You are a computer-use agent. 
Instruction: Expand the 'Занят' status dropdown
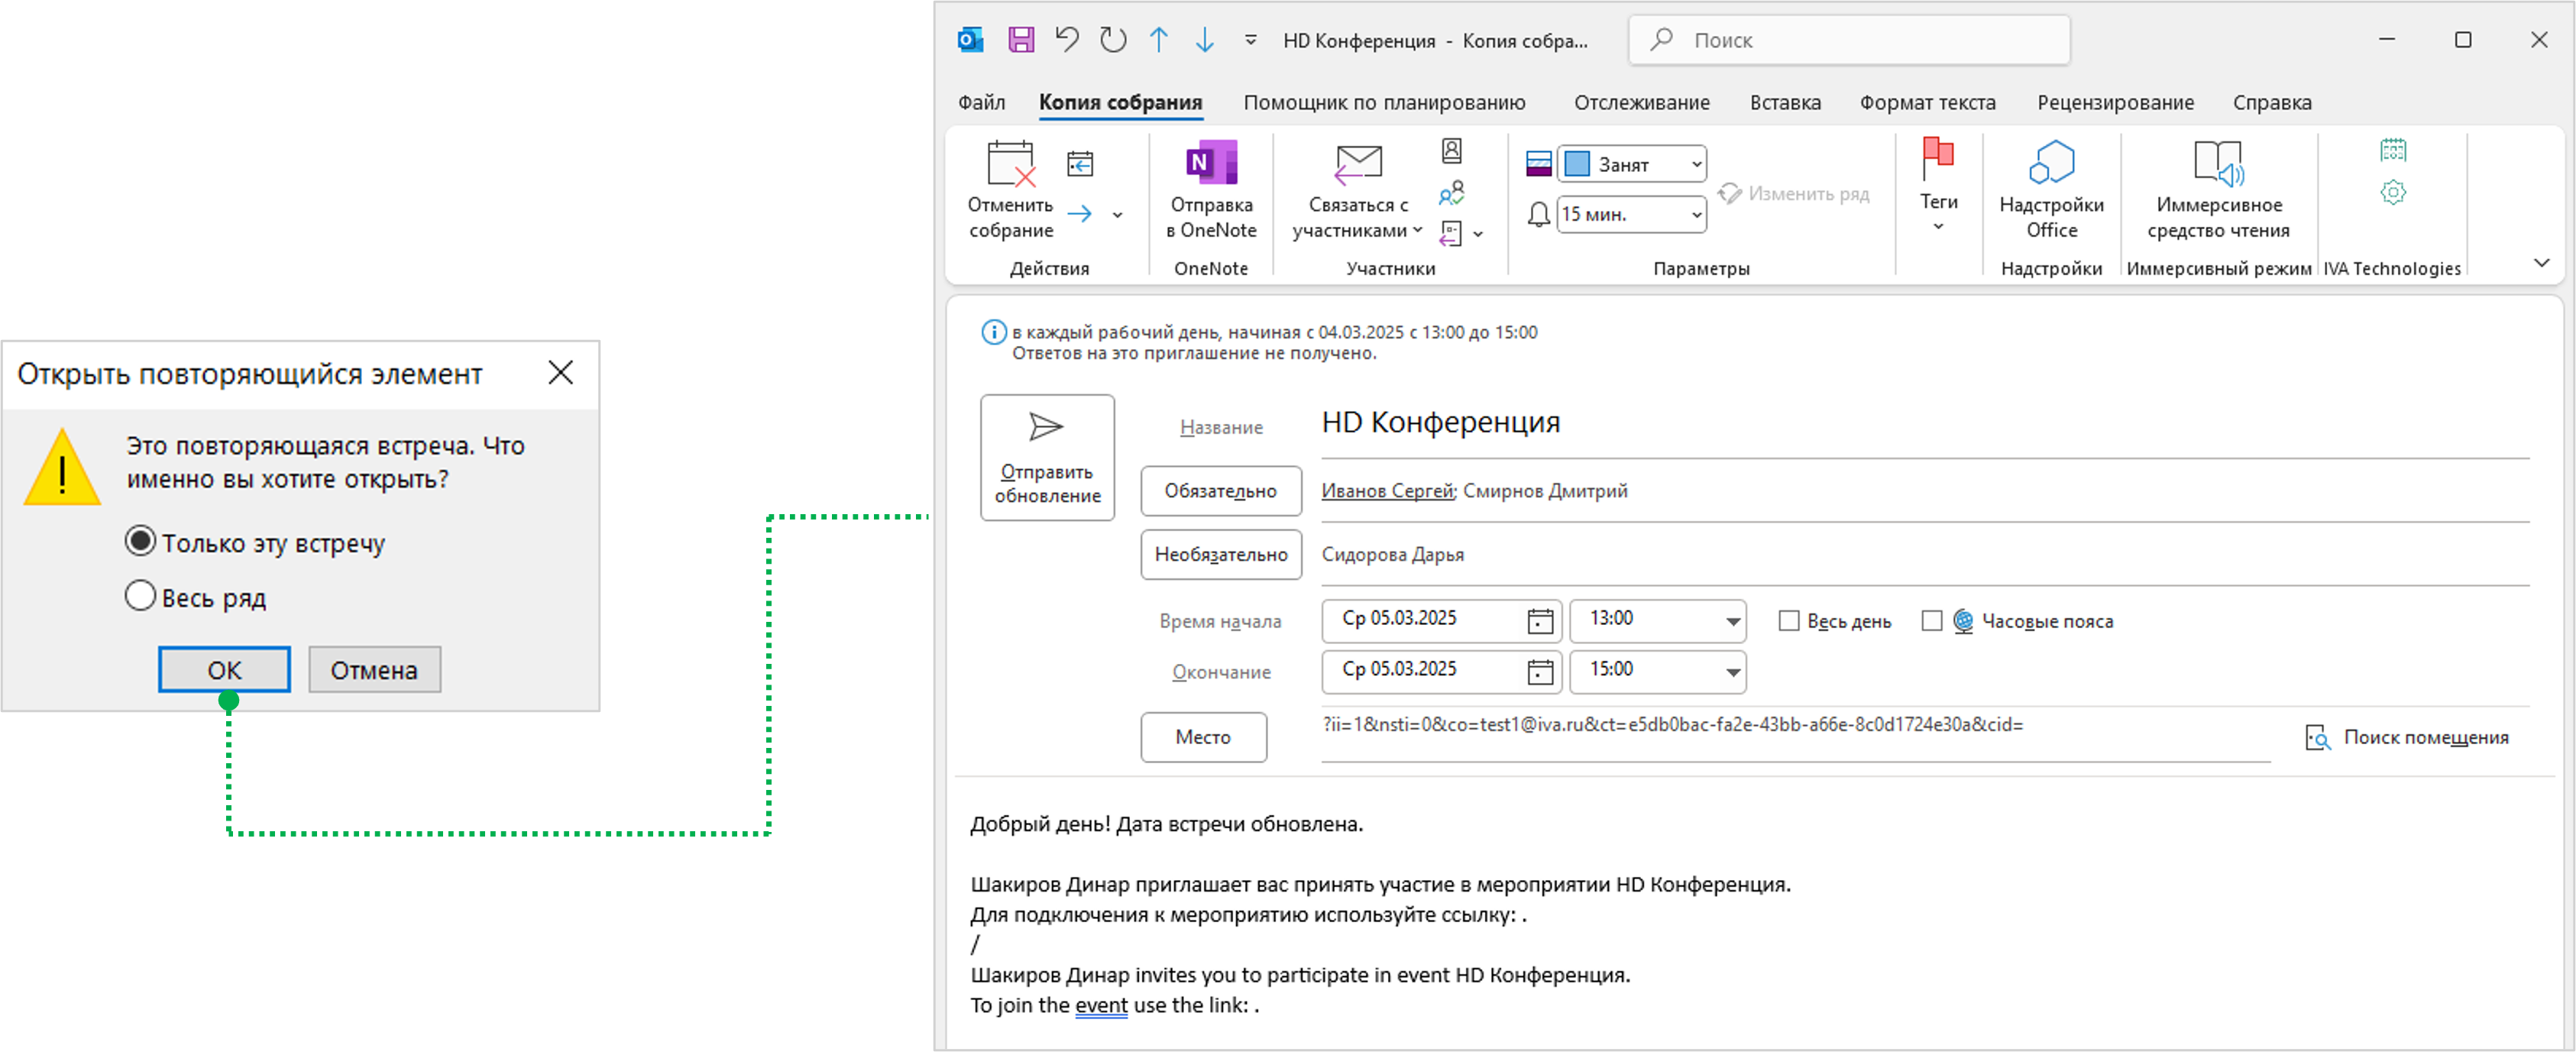[1696, 164]
